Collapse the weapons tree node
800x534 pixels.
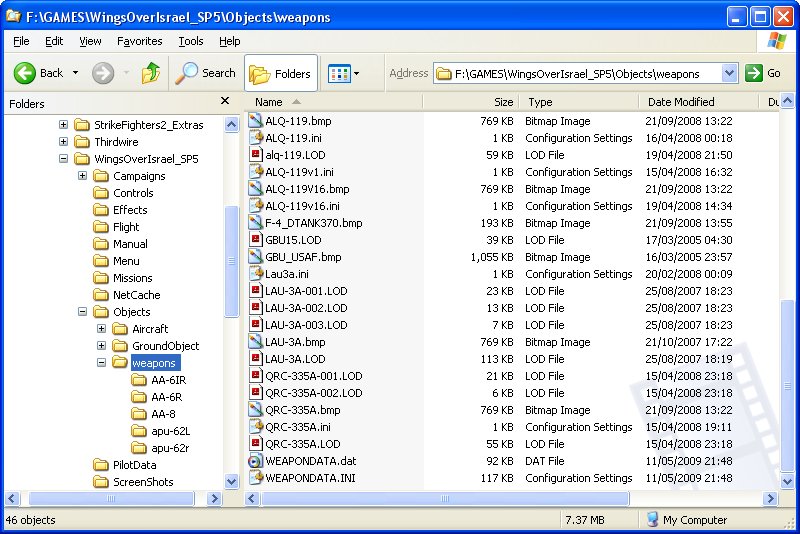[101, 363]
